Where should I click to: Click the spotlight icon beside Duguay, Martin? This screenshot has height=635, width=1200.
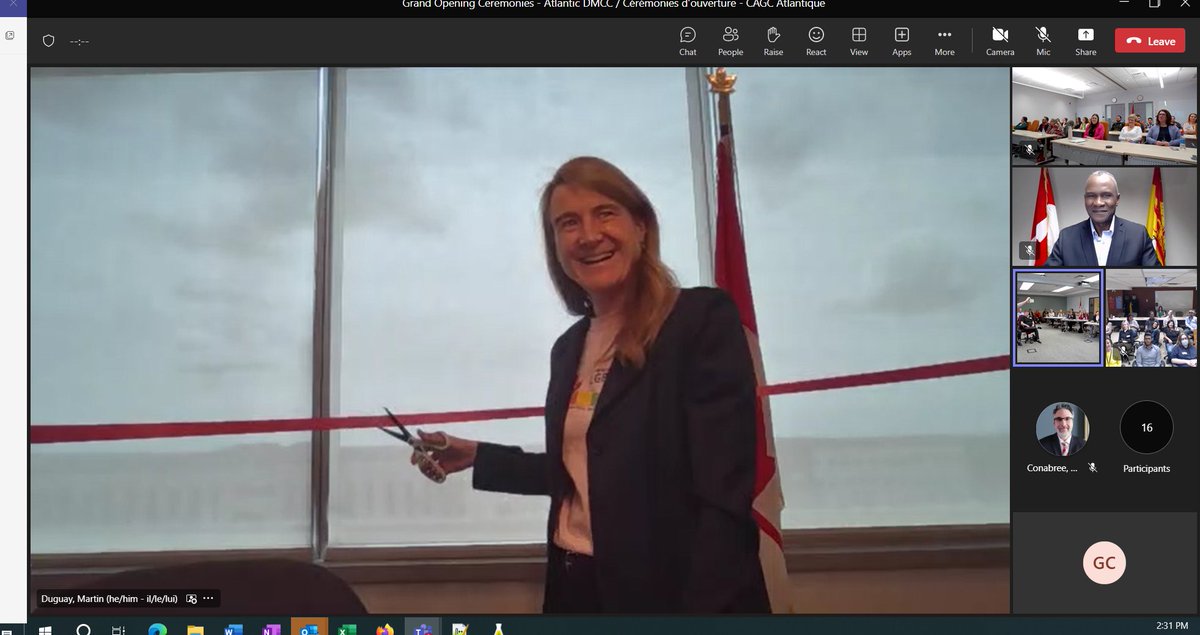pos(191,599)
